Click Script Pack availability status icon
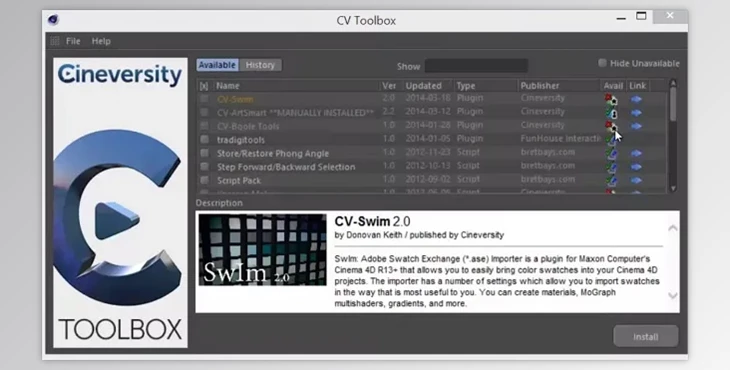The image size is (730, 370). (610, 180)
